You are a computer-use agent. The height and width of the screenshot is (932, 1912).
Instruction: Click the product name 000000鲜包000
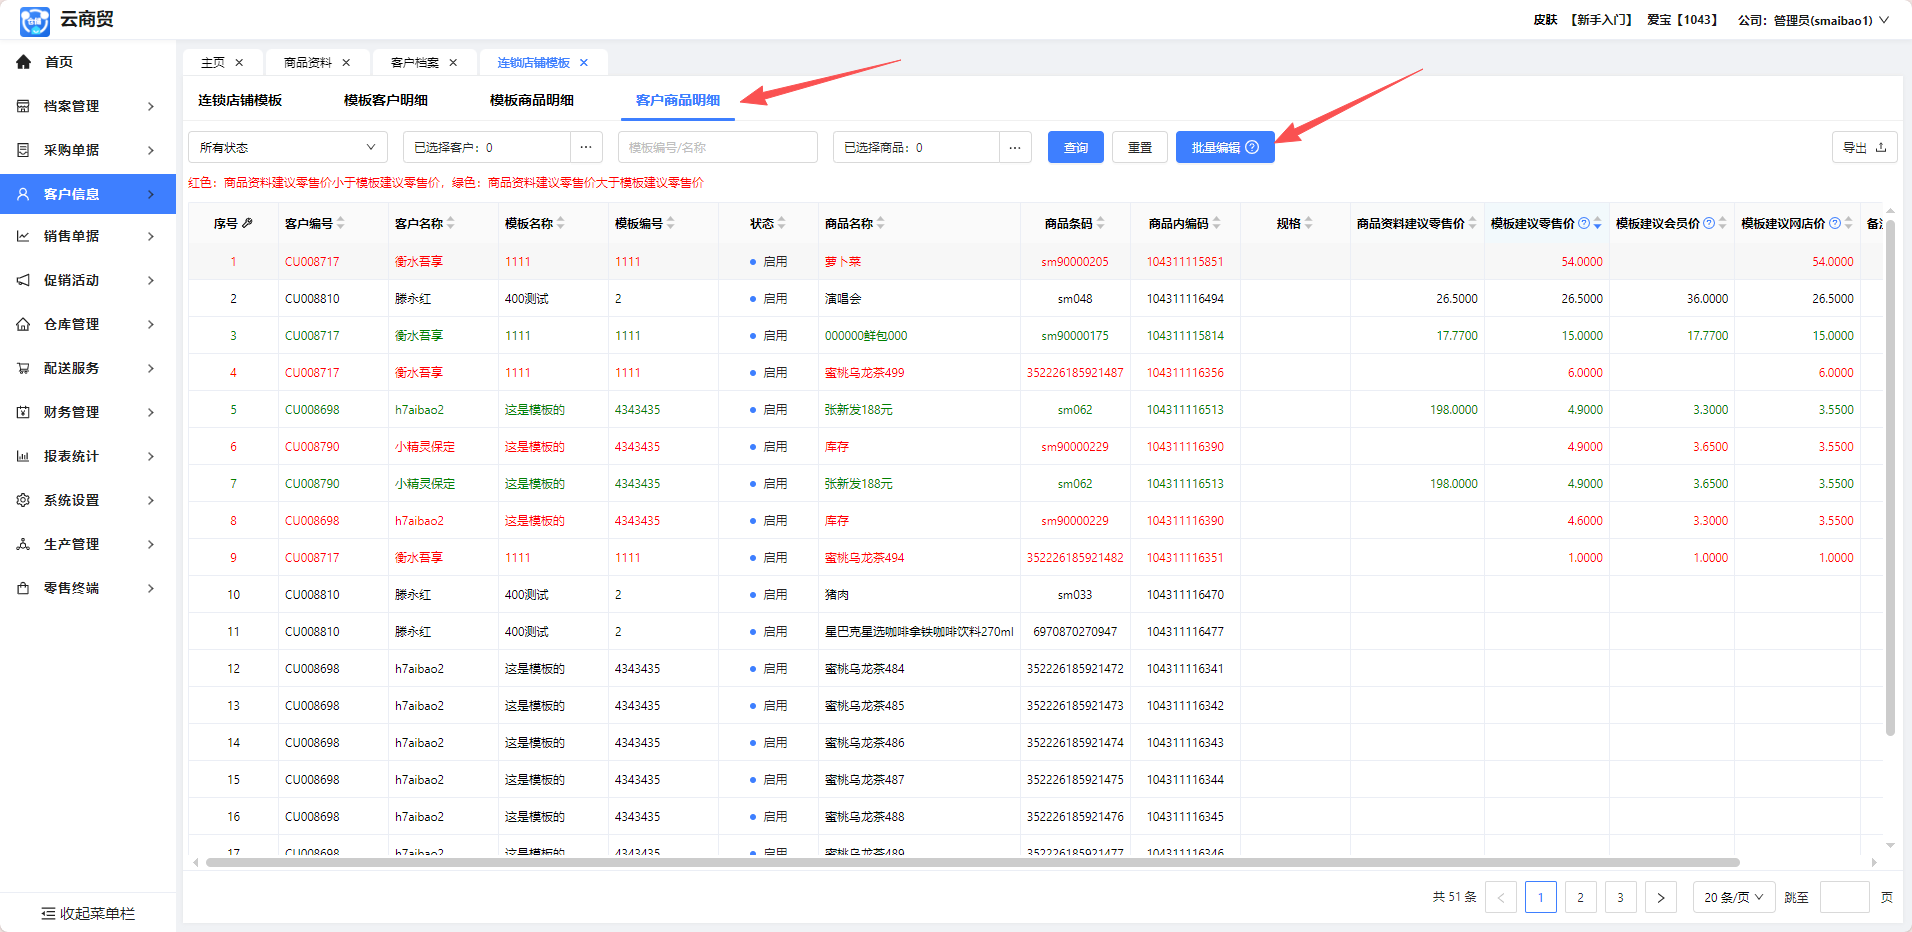pyautogui.click(x=866, y=336)
